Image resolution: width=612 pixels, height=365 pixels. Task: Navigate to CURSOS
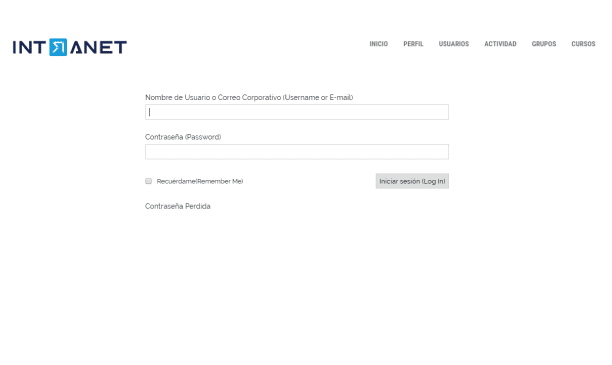[583, 44]
